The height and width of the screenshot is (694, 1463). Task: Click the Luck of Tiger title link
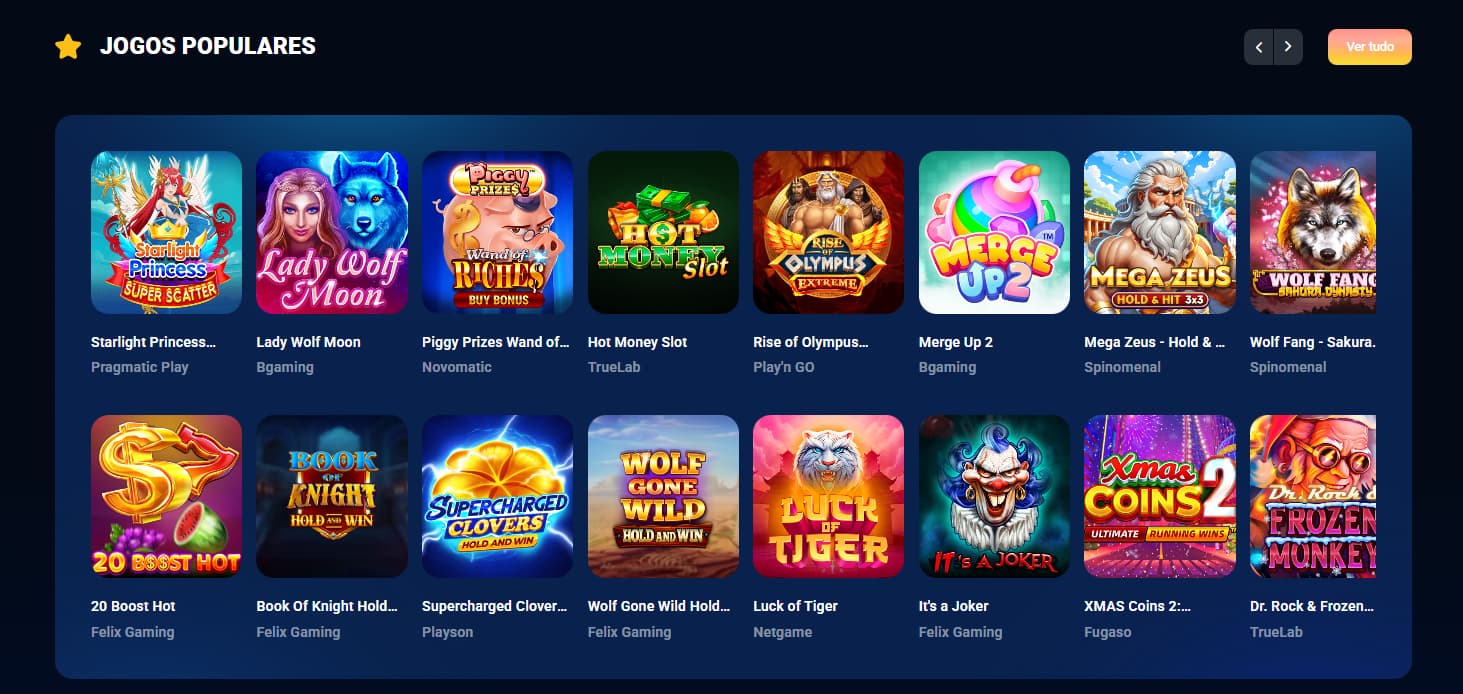[795, 606]
